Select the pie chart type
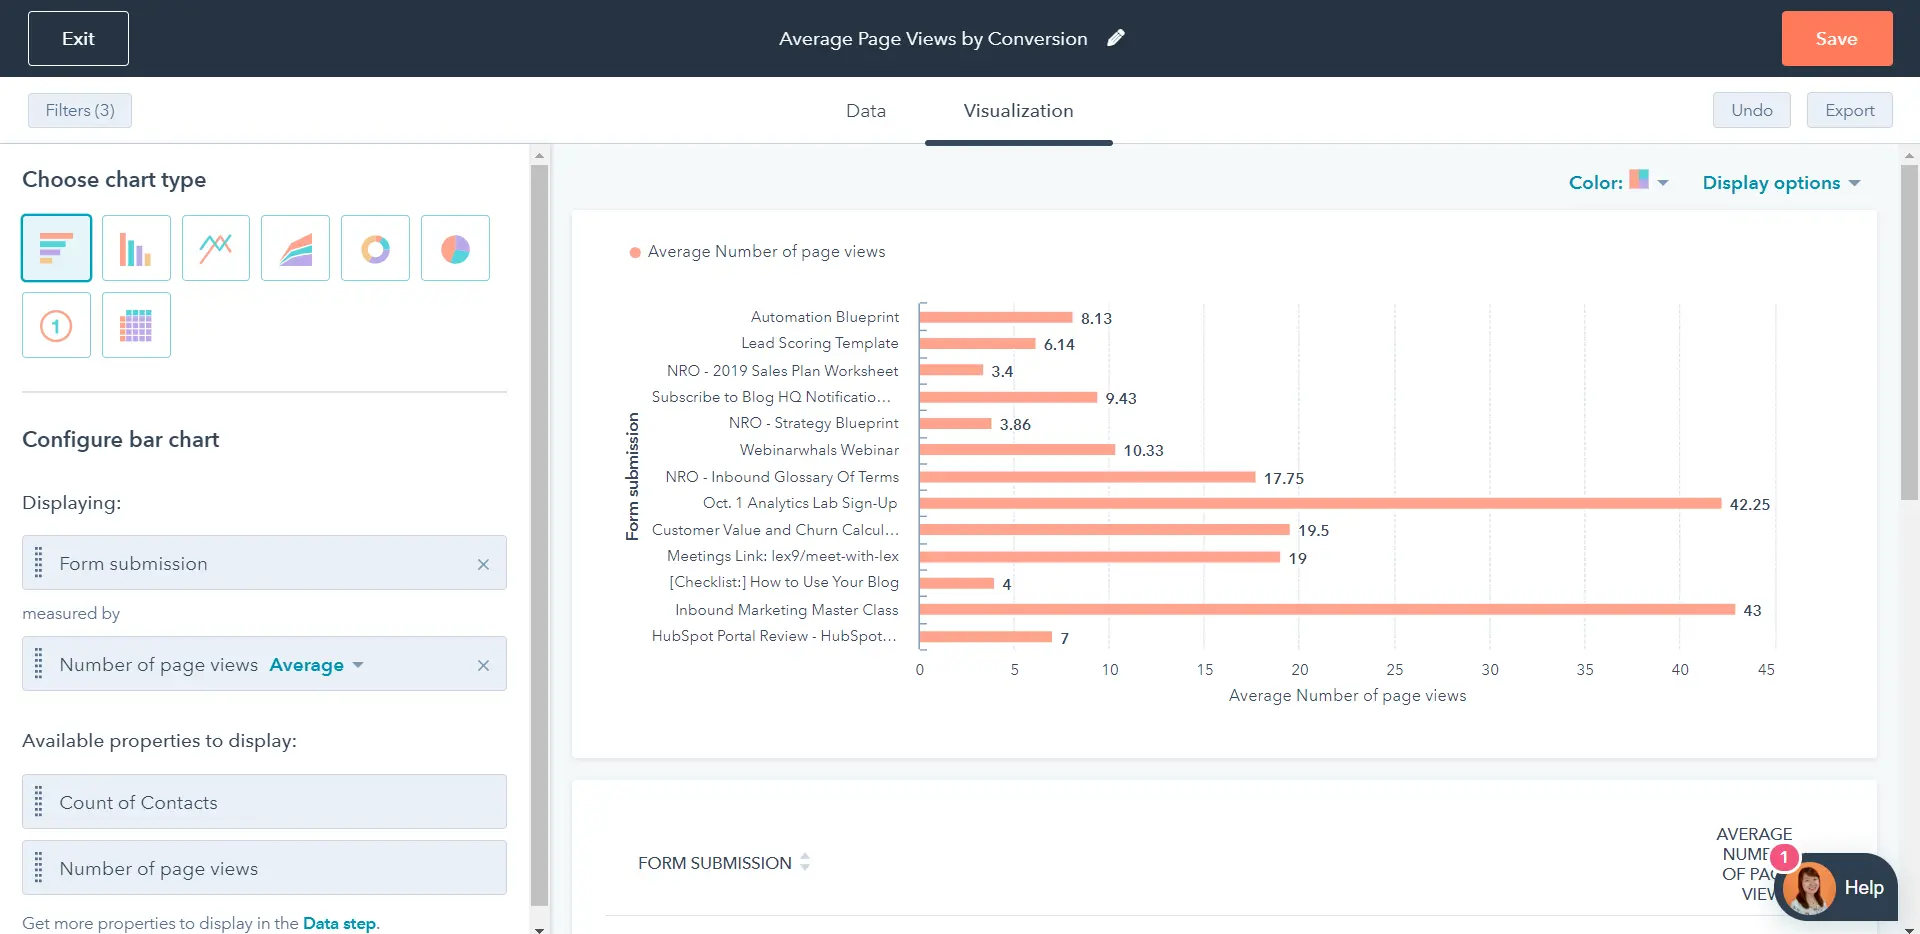The height and width of the screenshot is (934, 1920). [x=455, y=247]
